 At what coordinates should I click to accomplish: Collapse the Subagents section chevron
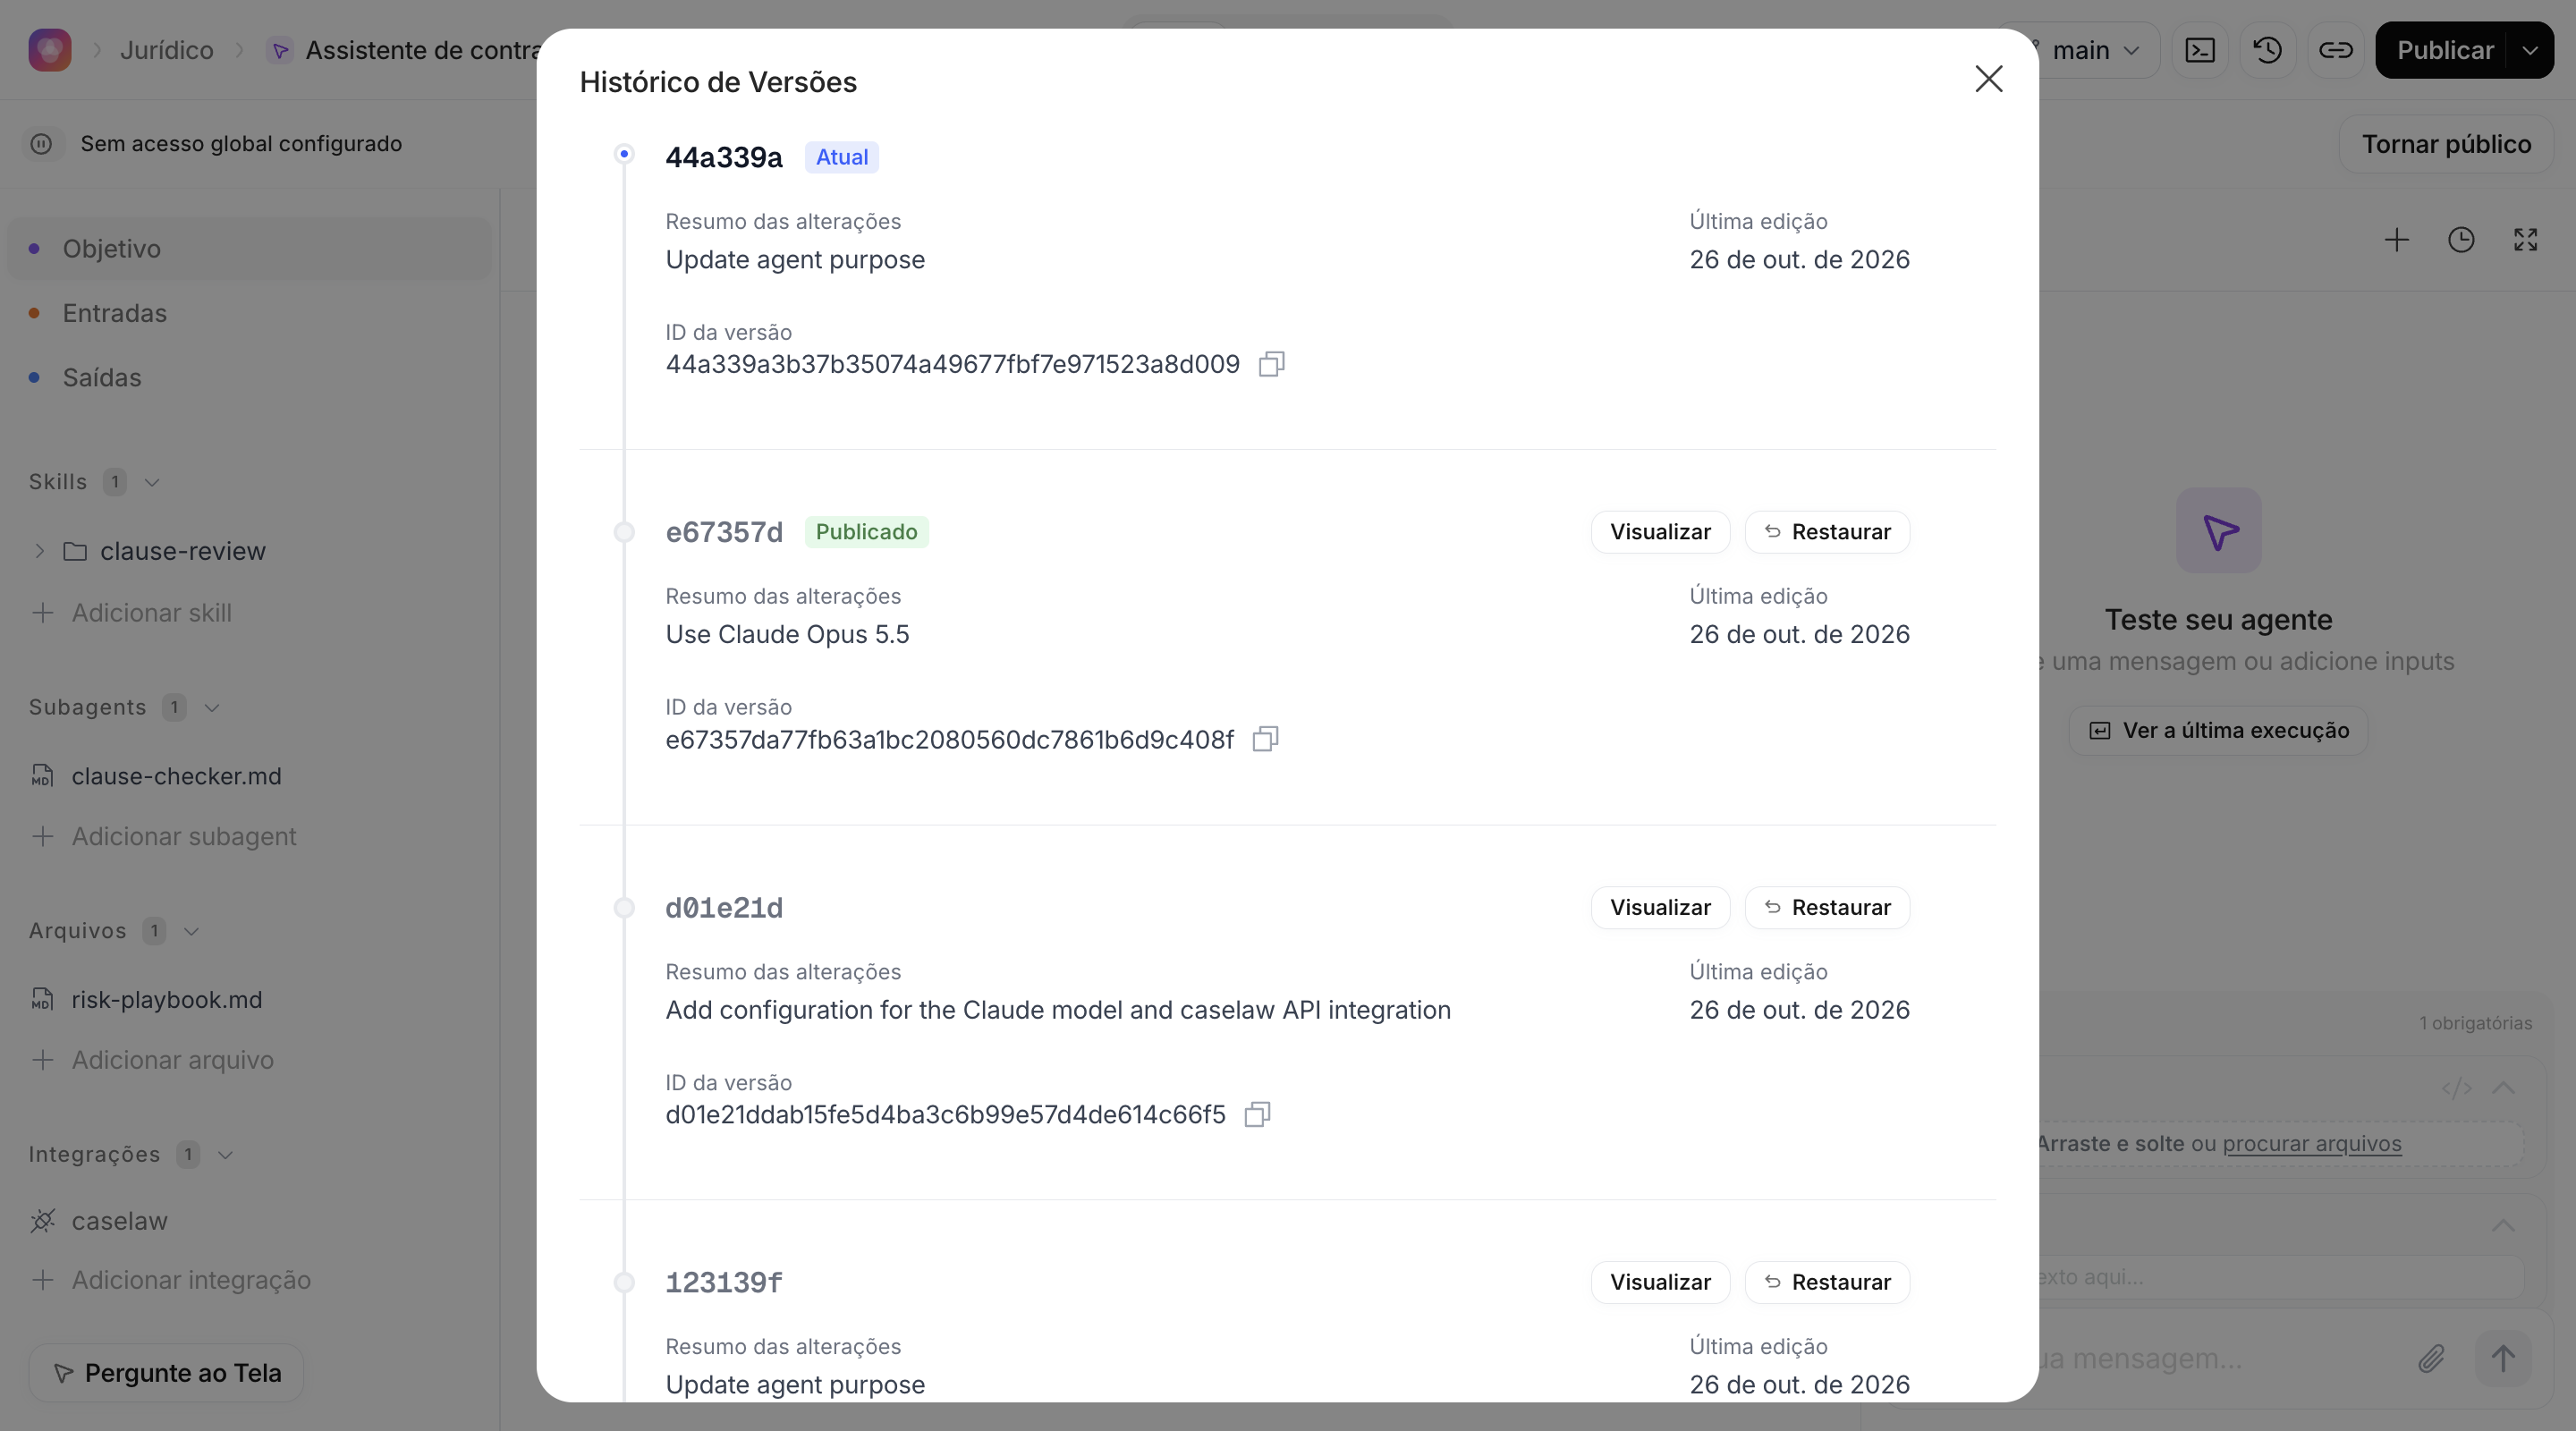point(212,707)
